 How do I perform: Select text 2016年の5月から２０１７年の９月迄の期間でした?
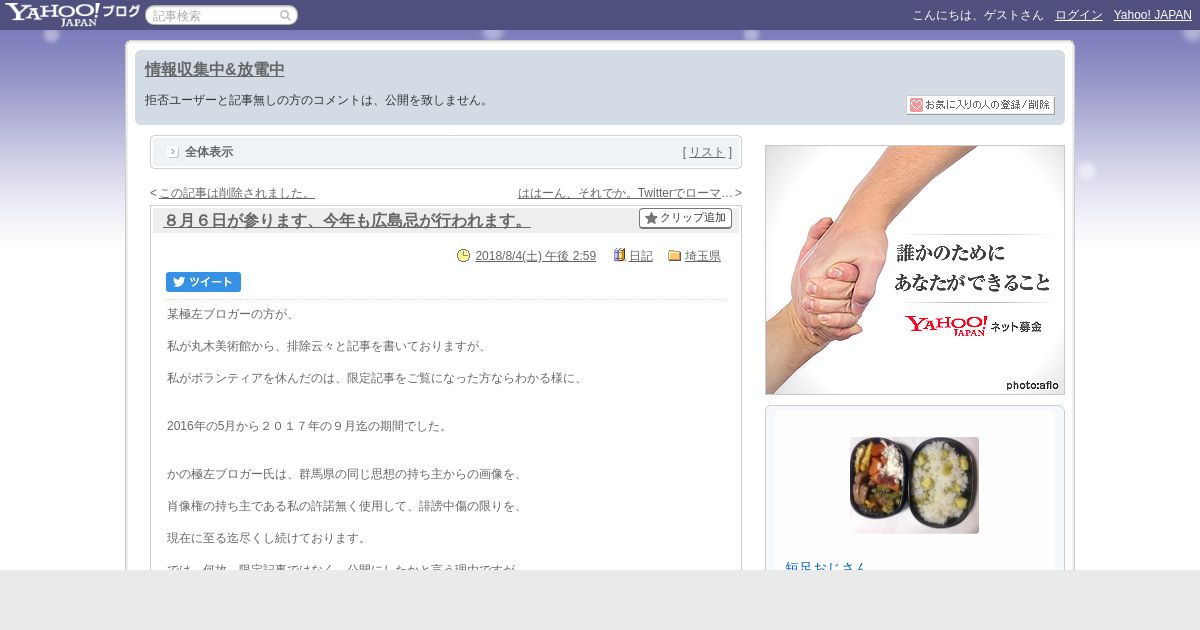307,426
